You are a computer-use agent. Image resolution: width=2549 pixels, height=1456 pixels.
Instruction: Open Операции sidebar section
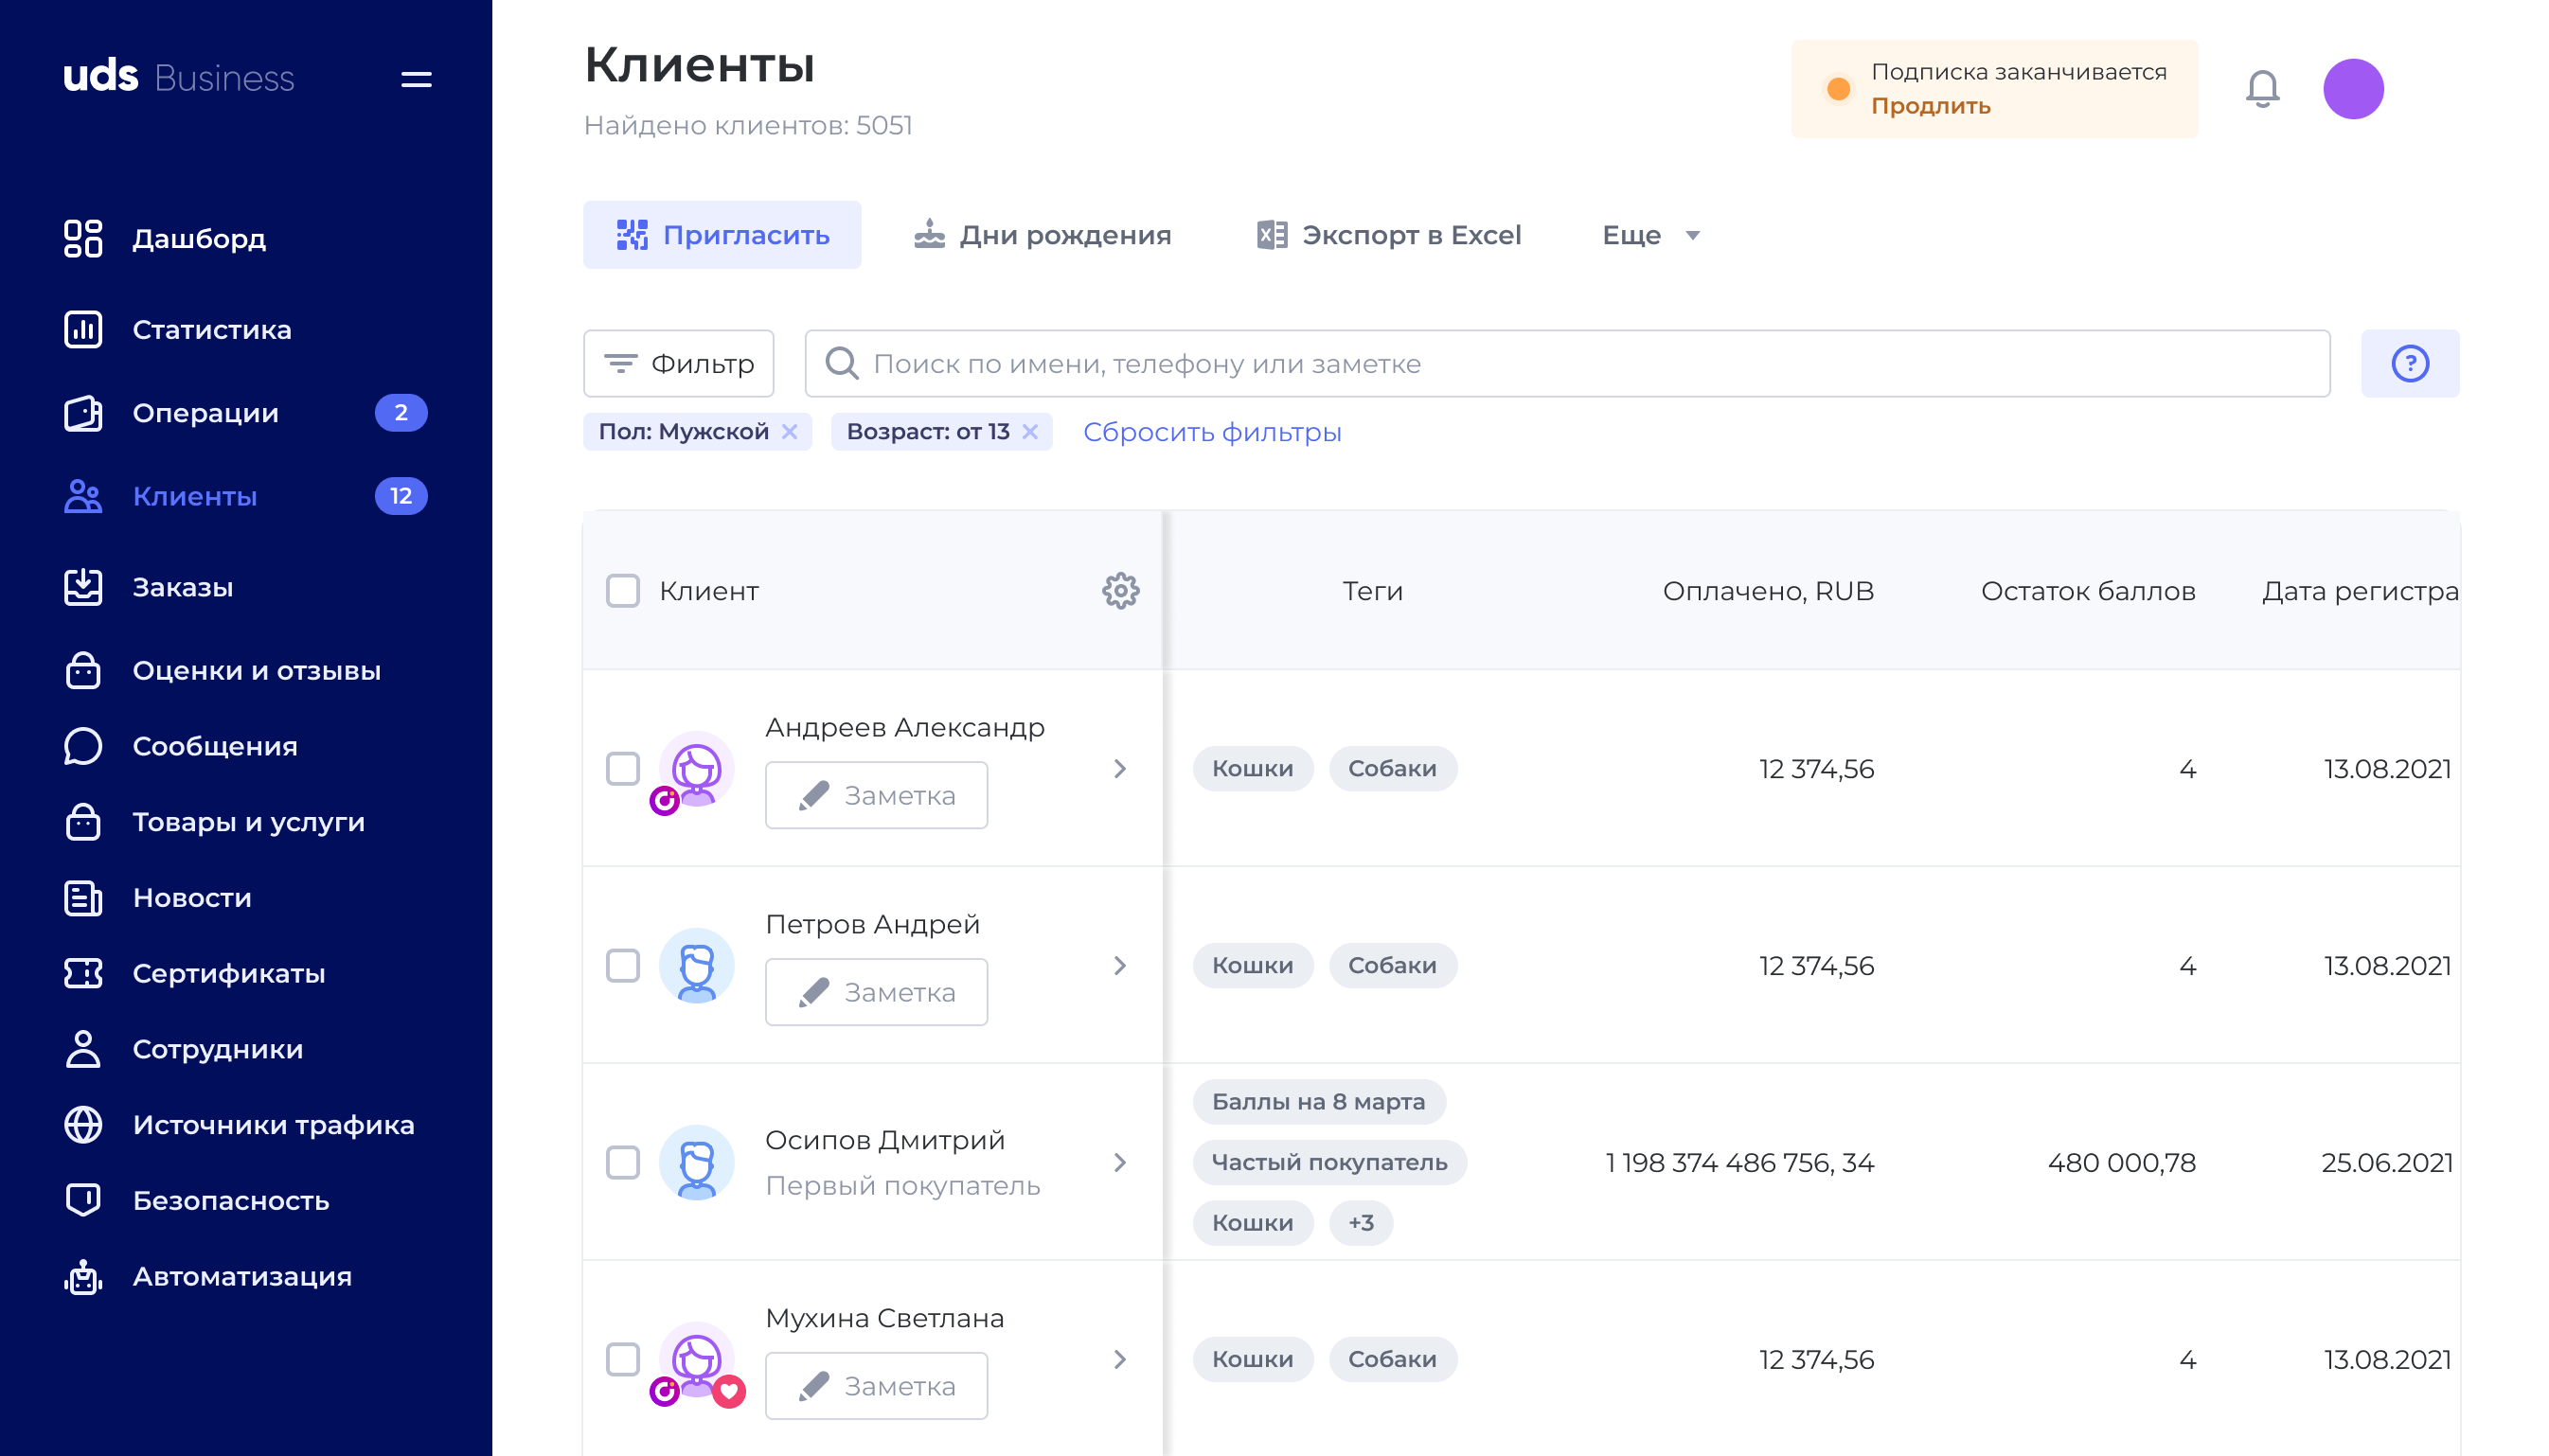(205, 413)
